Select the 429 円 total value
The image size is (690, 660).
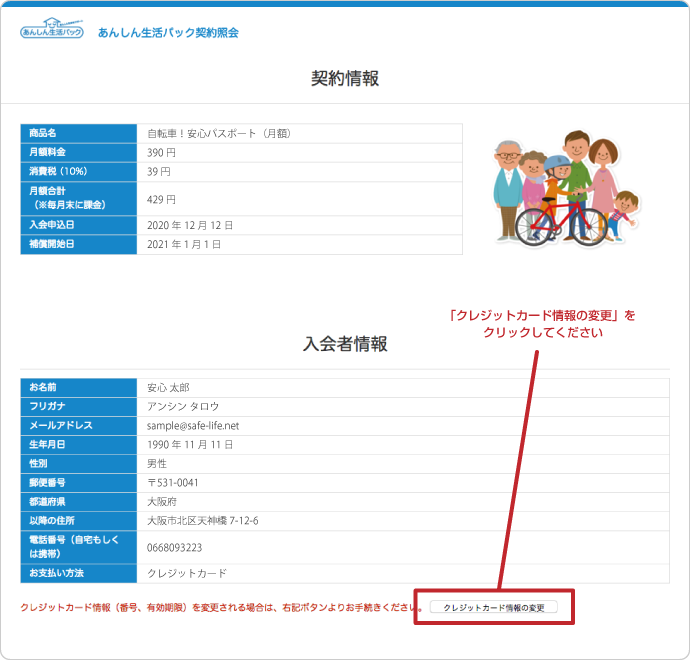(161, 199)
